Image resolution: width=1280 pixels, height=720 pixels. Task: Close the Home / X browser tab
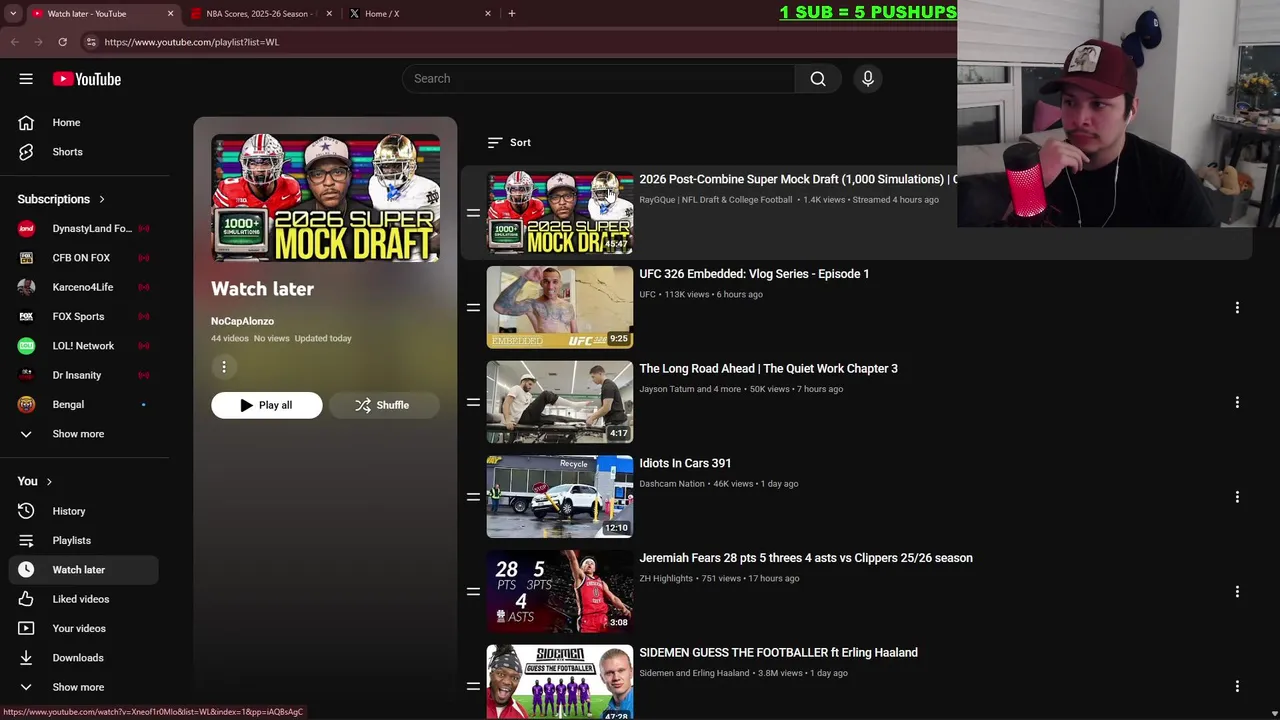(x=488, y=14)
